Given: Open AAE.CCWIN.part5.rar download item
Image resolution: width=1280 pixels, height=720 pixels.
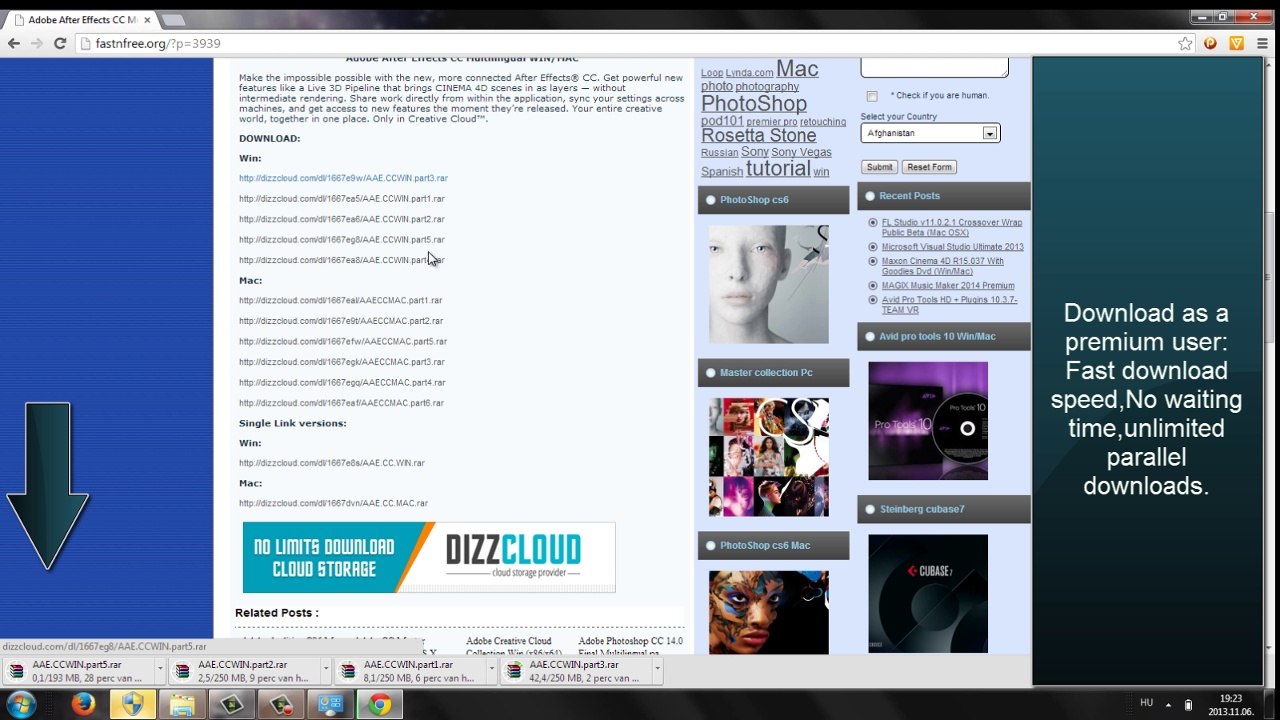Looking at the screenshot, I should 79,671.
